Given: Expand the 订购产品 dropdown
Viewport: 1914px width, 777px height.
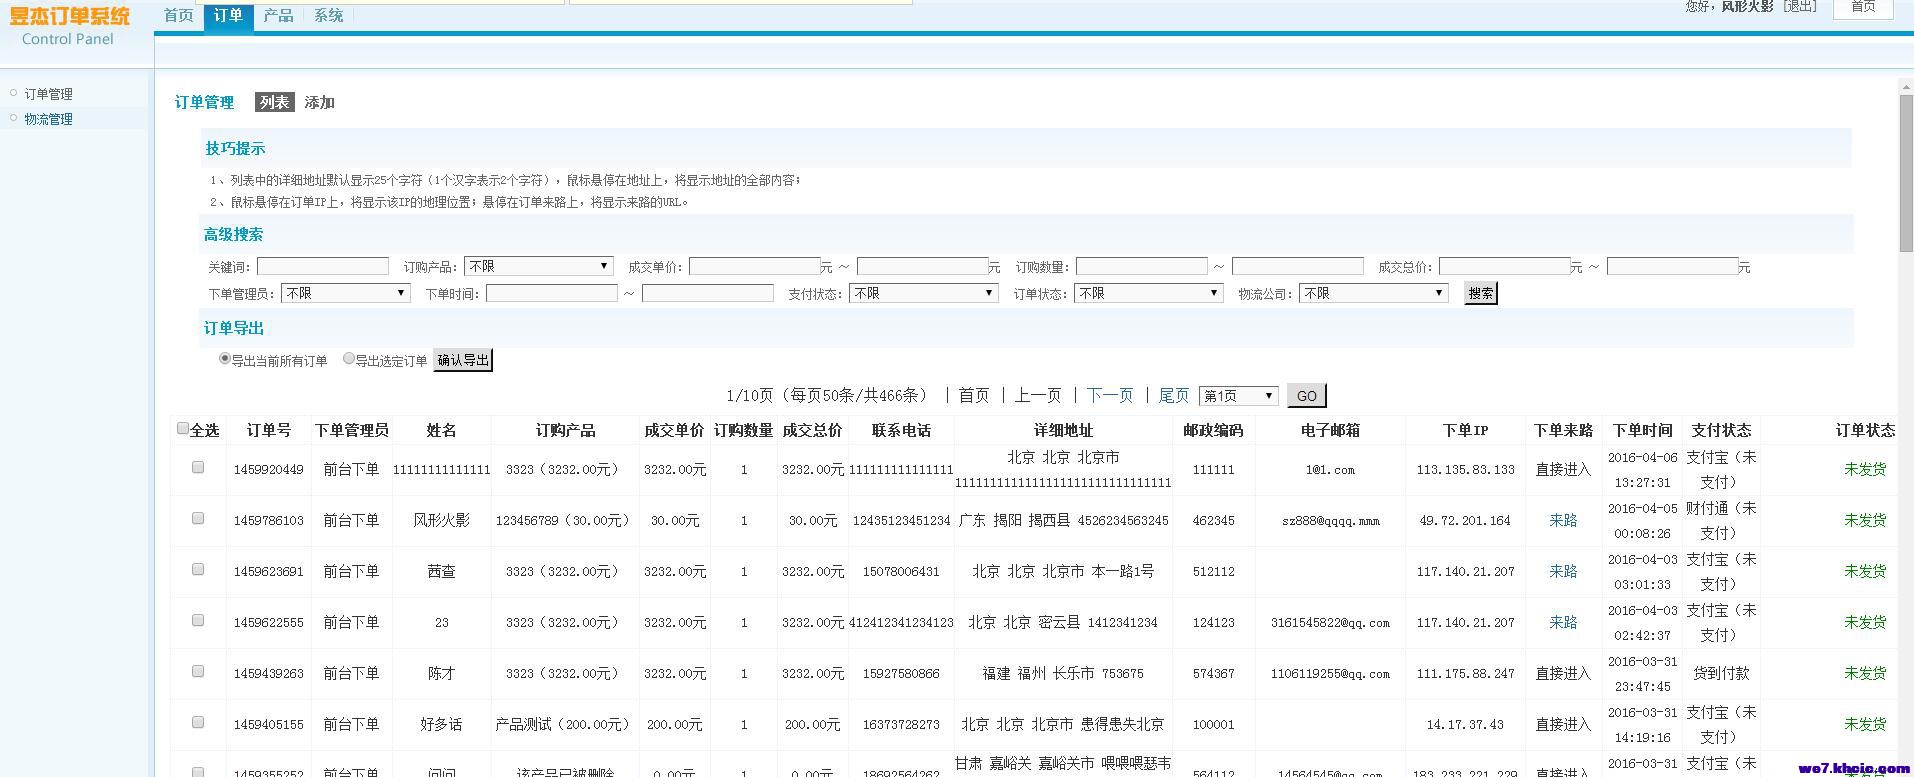Looking at the screenshot, I should [x=538, y=266].
